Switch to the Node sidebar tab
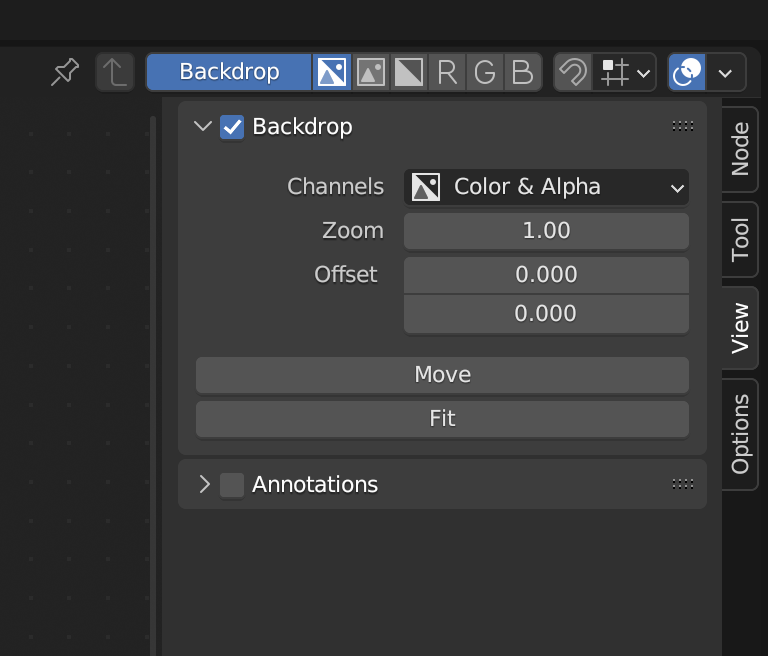This screenshot has width=768, height=656. pos(740,149)
